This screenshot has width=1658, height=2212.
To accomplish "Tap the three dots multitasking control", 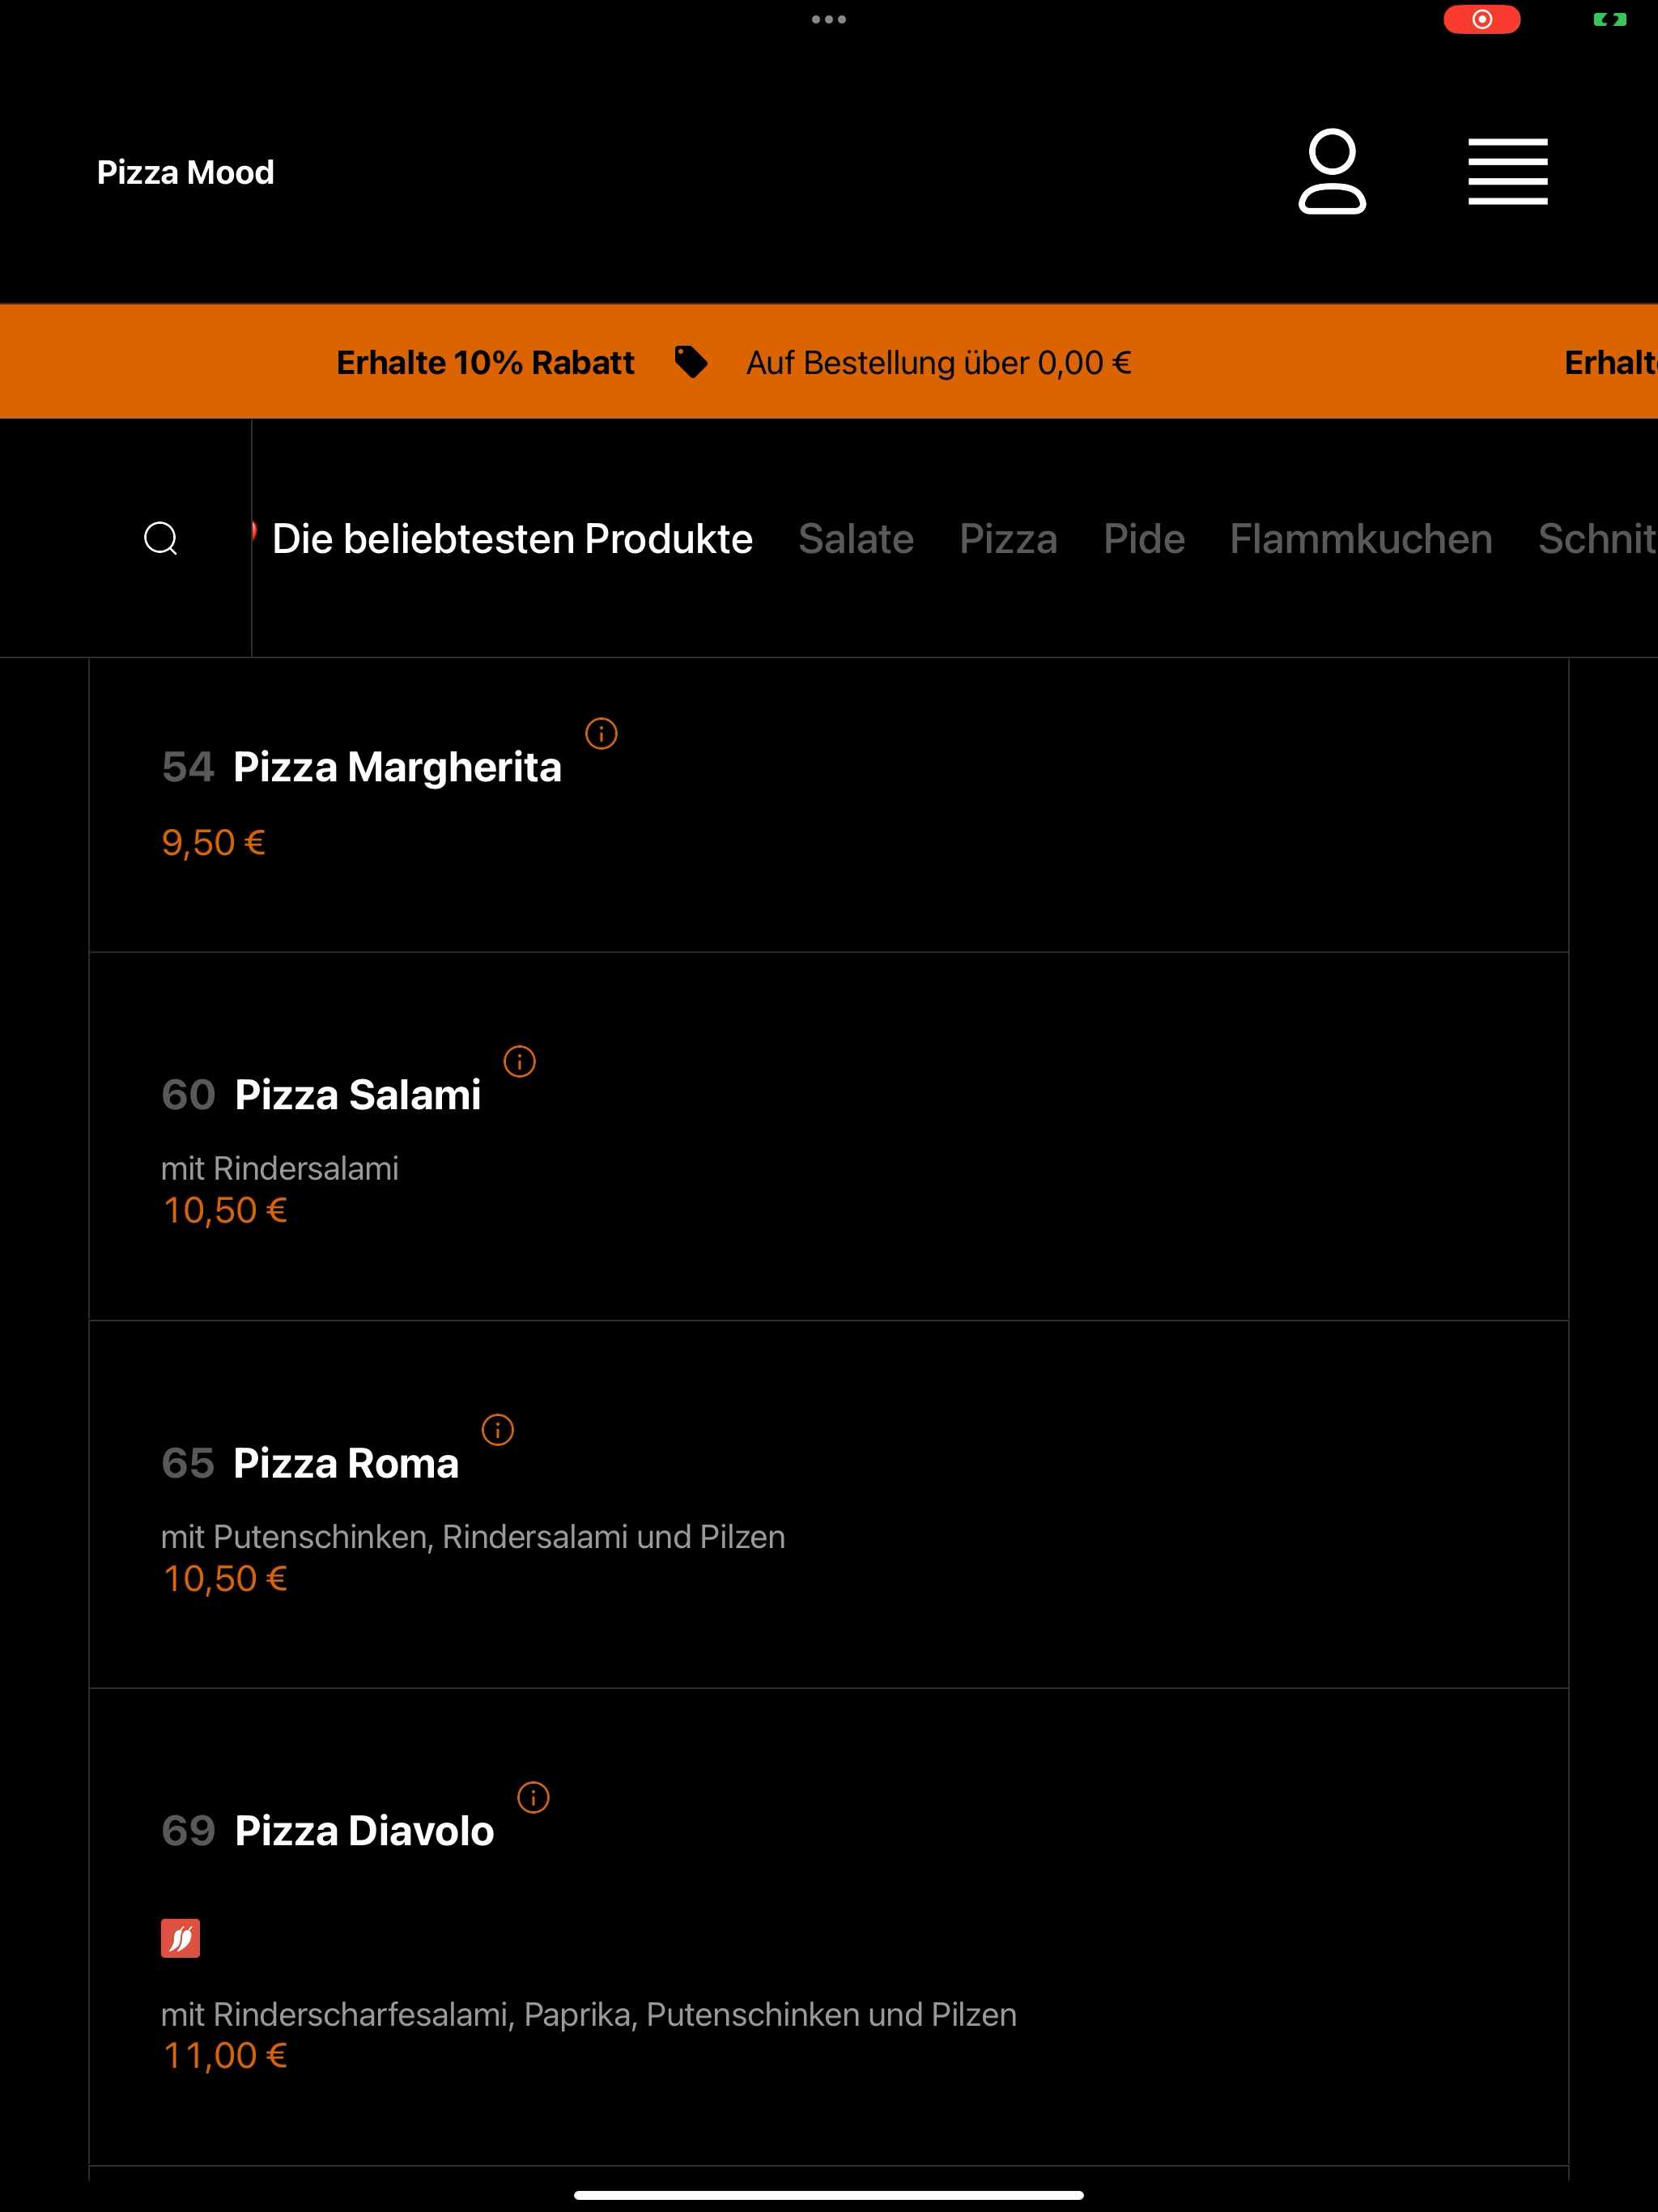I will coord(829,19).
